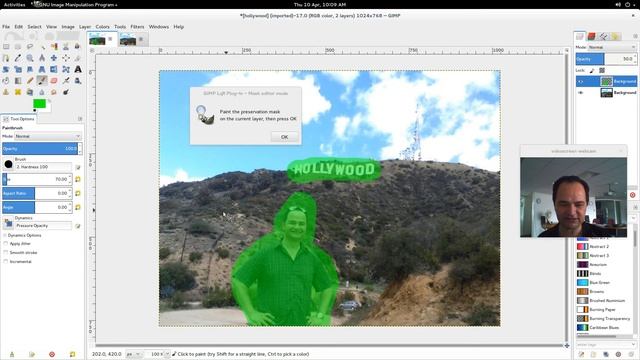The height and width of the screenshot is (360, 640).
Task: Toggle visibility of top green Background layer
Action: (x=581, y=82)
